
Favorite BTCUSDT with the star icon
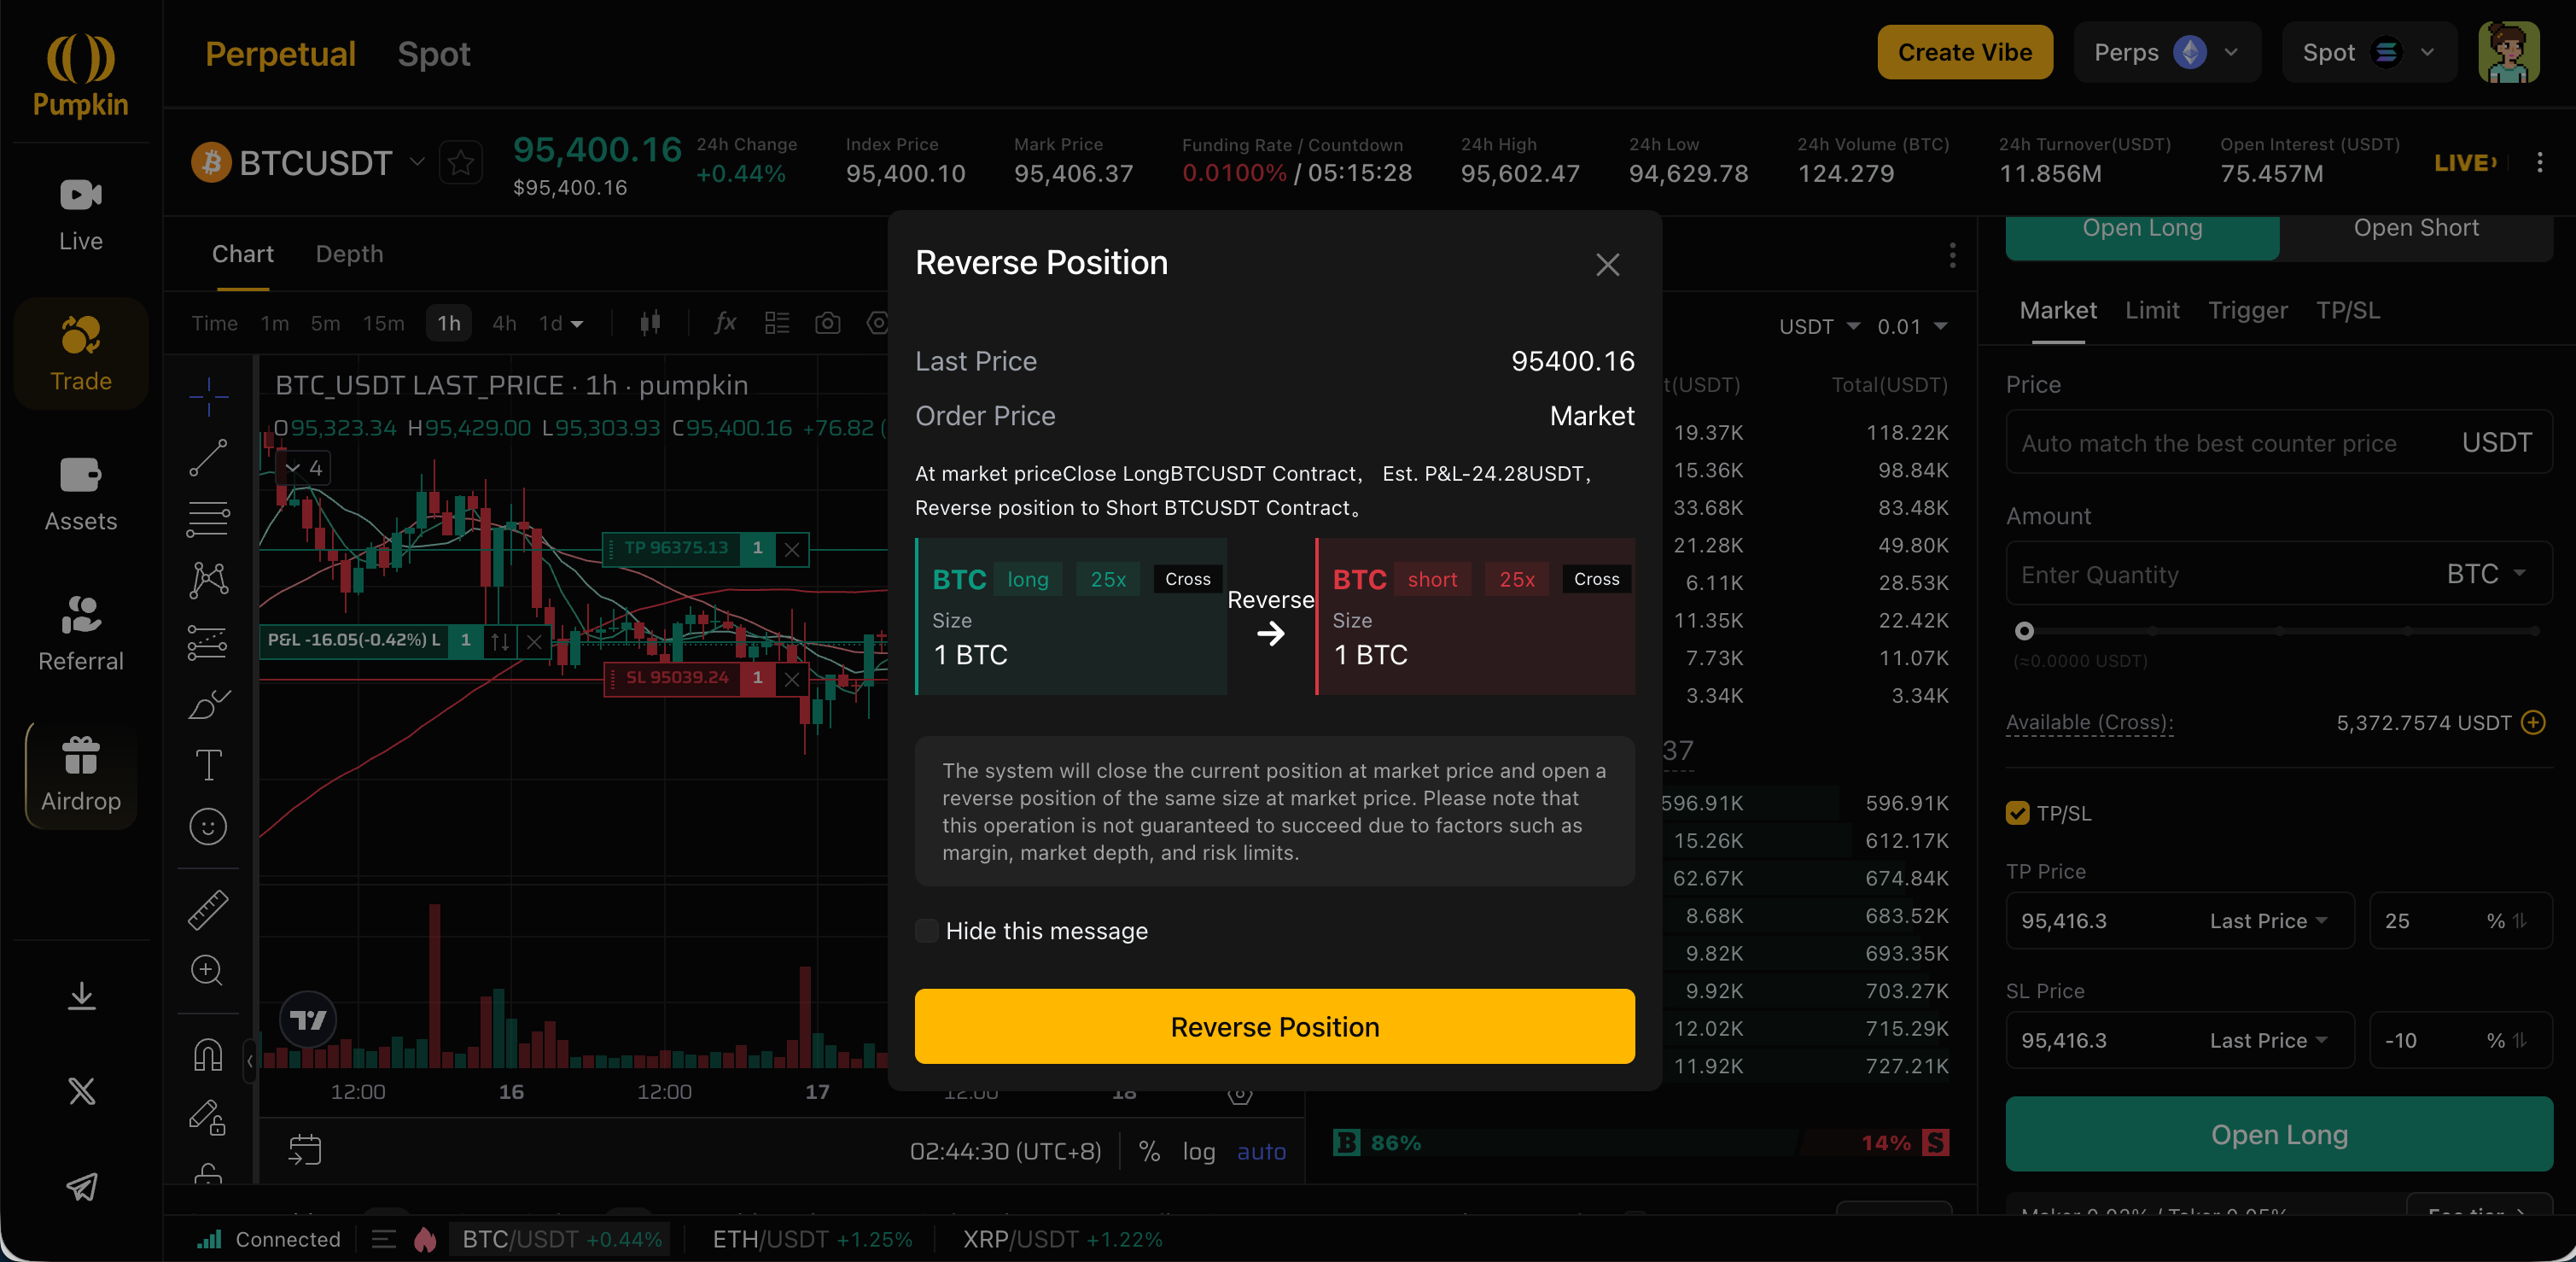tap(461, 163)
